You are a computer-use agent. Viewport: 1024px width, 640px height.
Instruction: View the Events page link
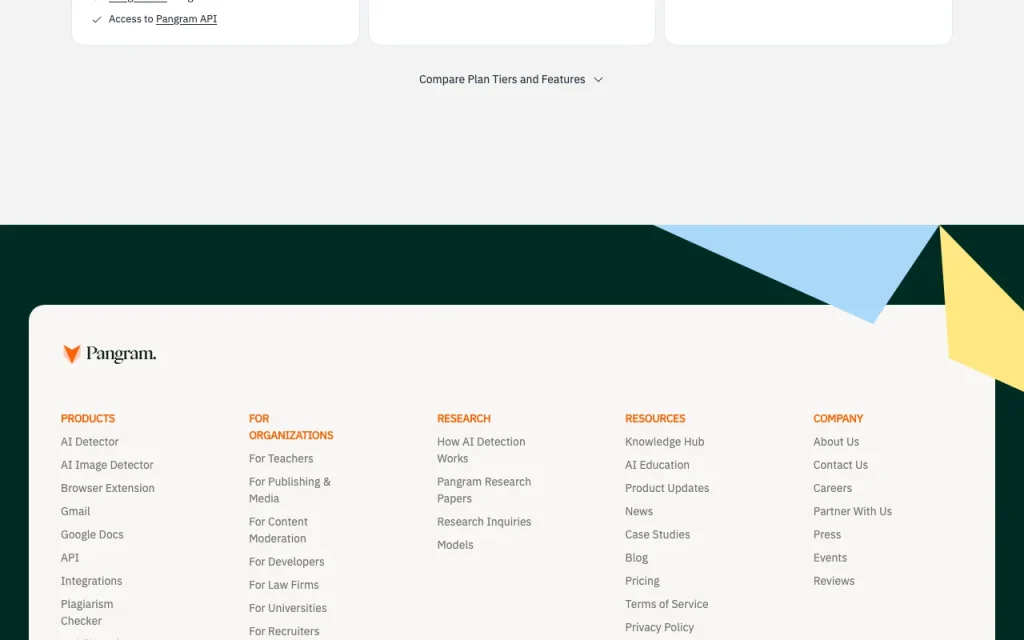pyautogui.click(x=830, y=558)
